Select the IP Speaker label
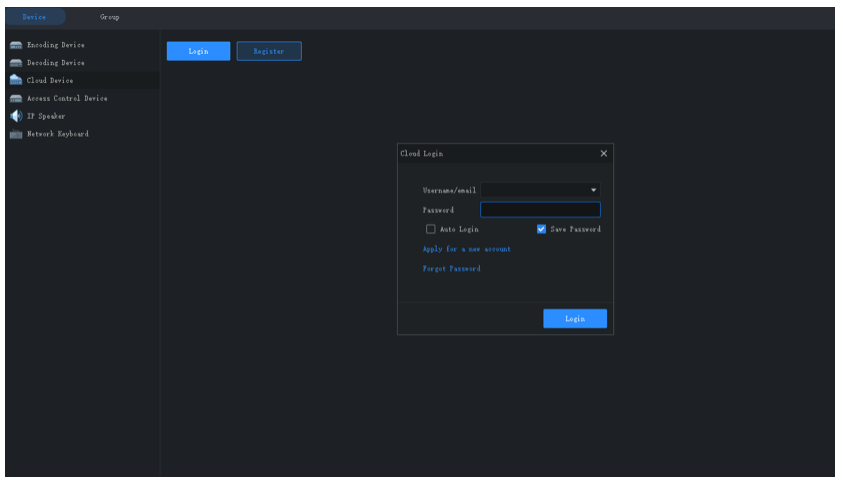The image size is (843, 483). (x=46, y=116)
